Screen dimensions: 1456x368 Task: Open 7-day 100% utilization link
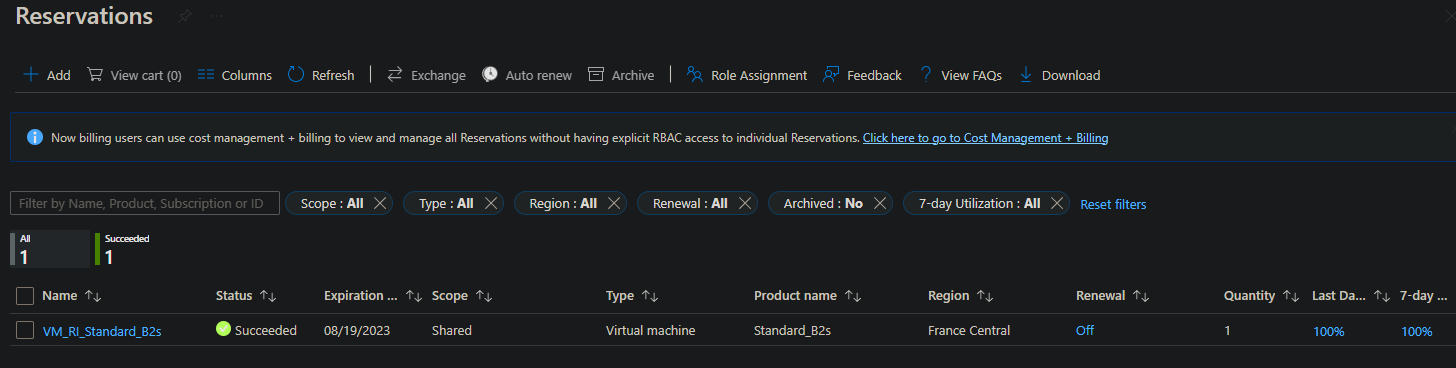[1417, 331]
